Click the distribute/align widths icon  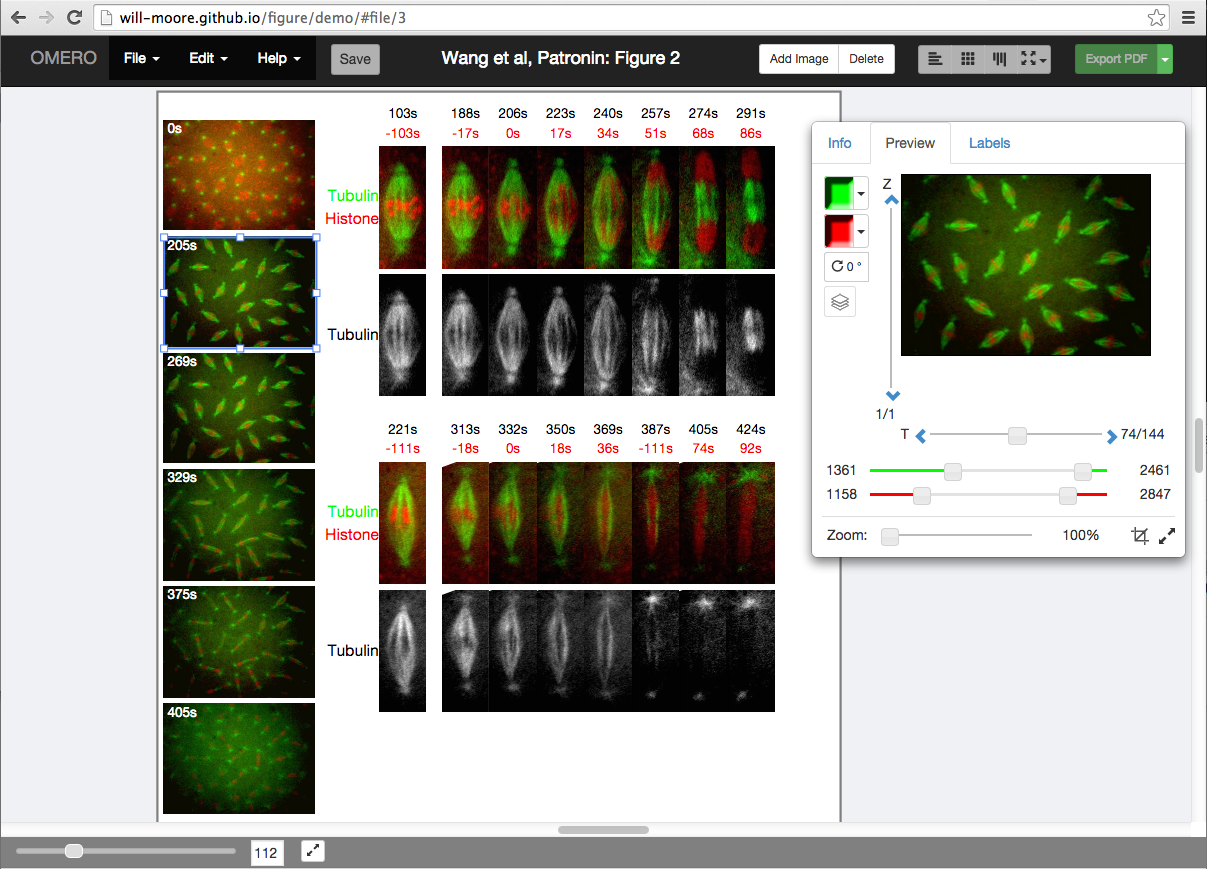(999, 59)
